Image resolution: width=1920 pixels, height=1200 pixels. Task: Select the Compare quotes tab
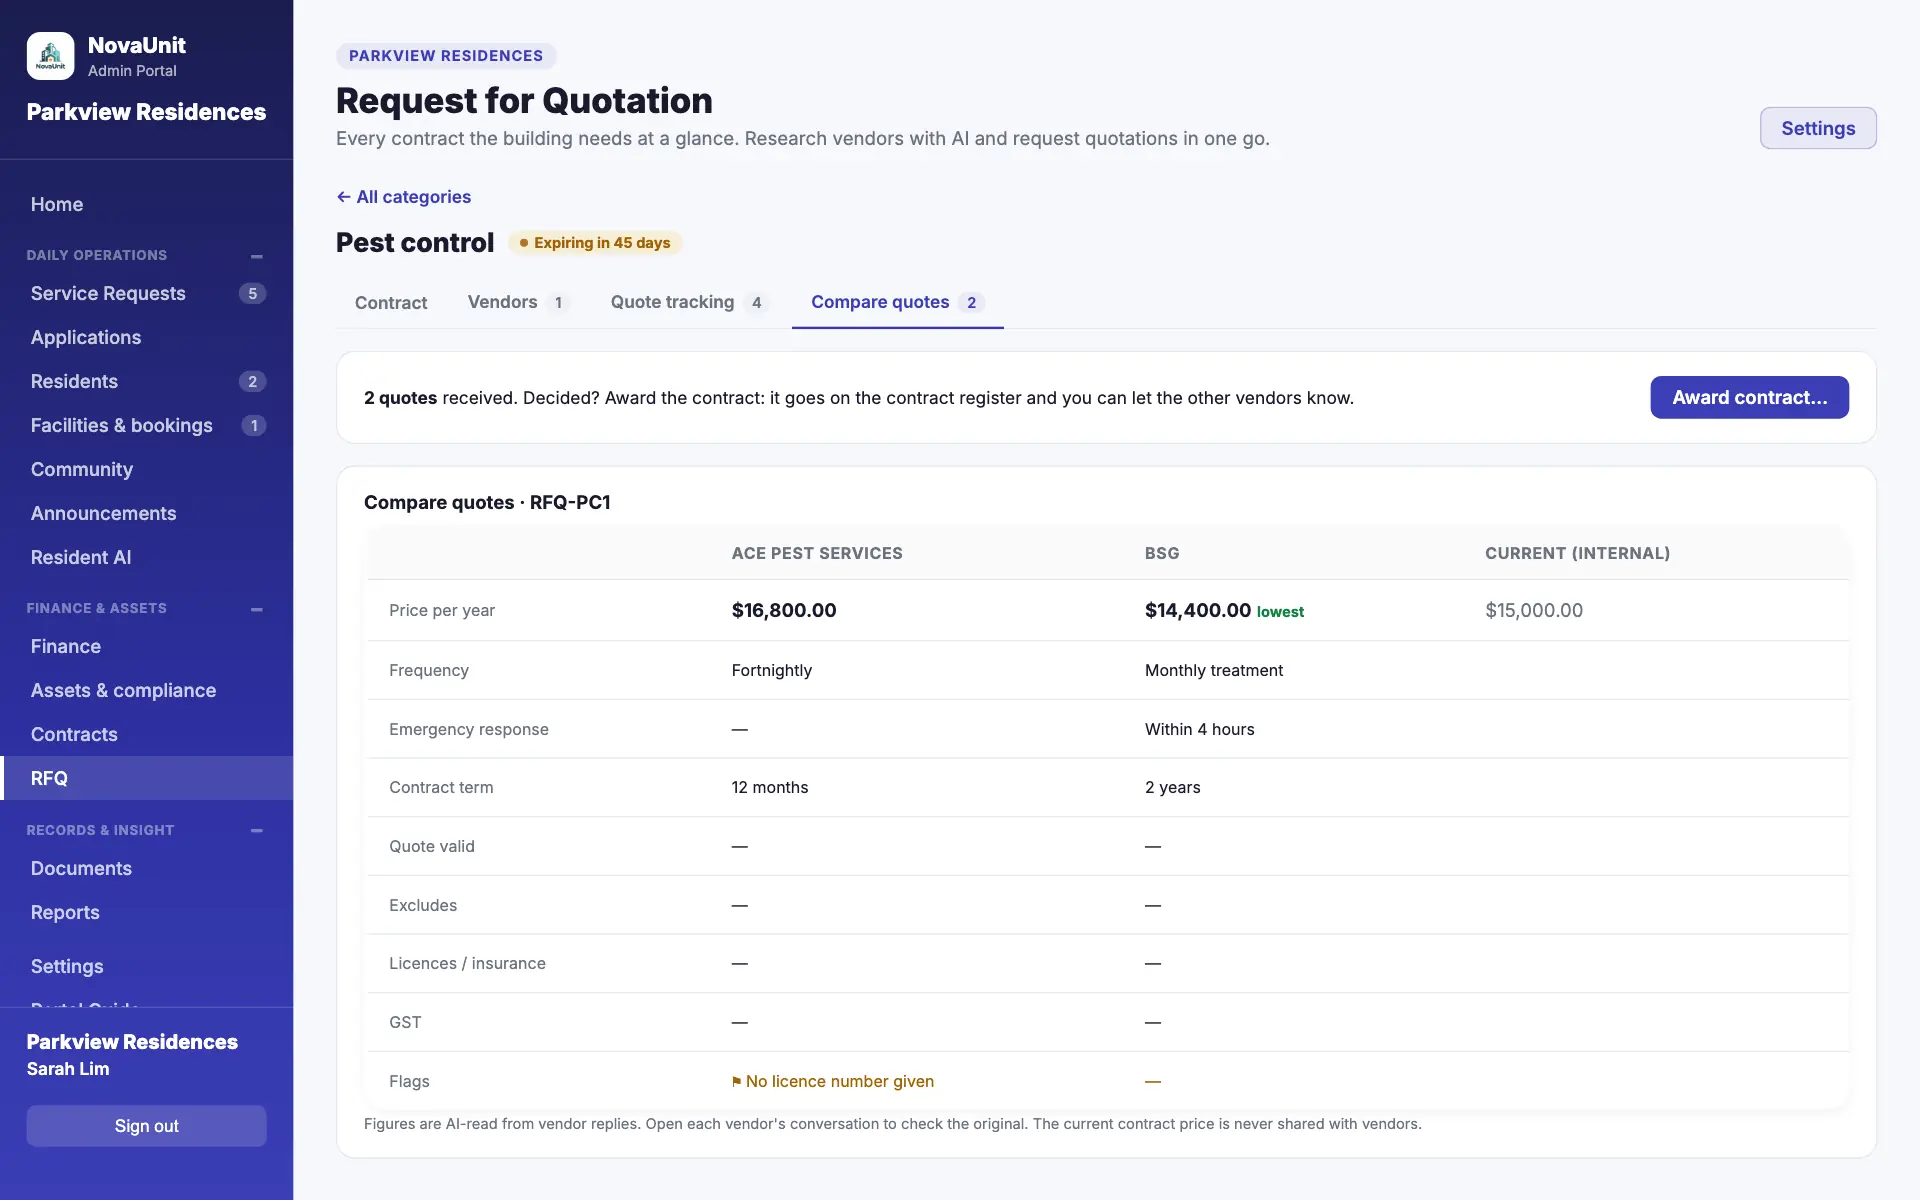[897, 302]
